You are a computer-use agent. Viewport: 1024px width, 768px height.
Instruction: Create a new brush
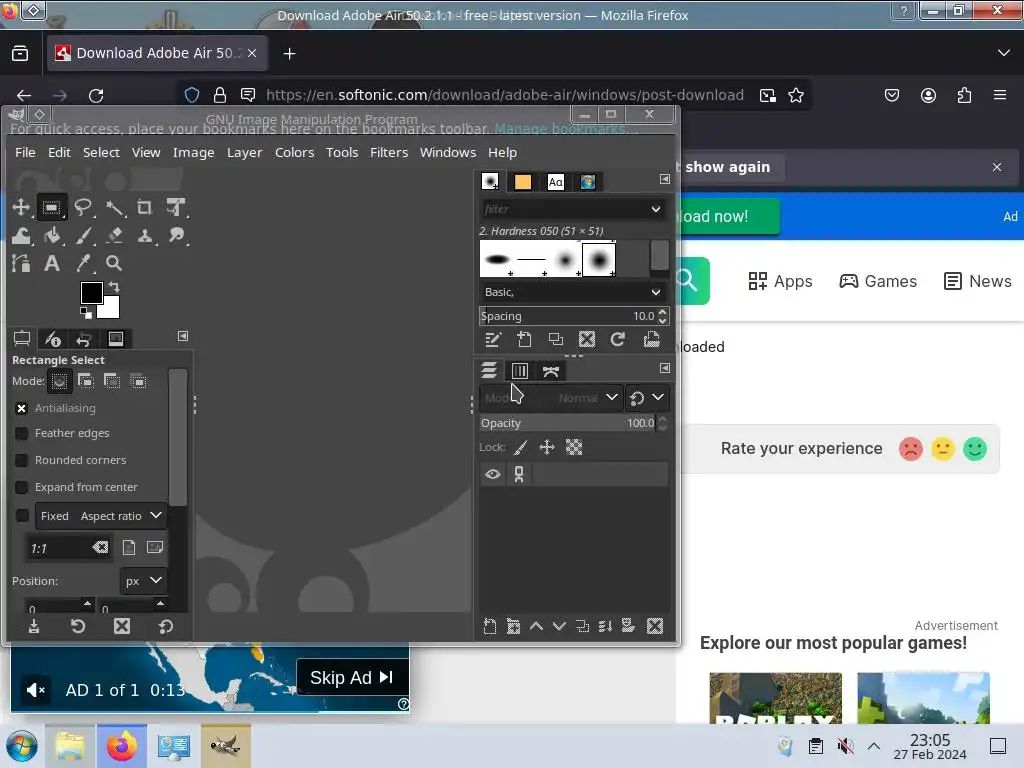(x=524, y=340)
